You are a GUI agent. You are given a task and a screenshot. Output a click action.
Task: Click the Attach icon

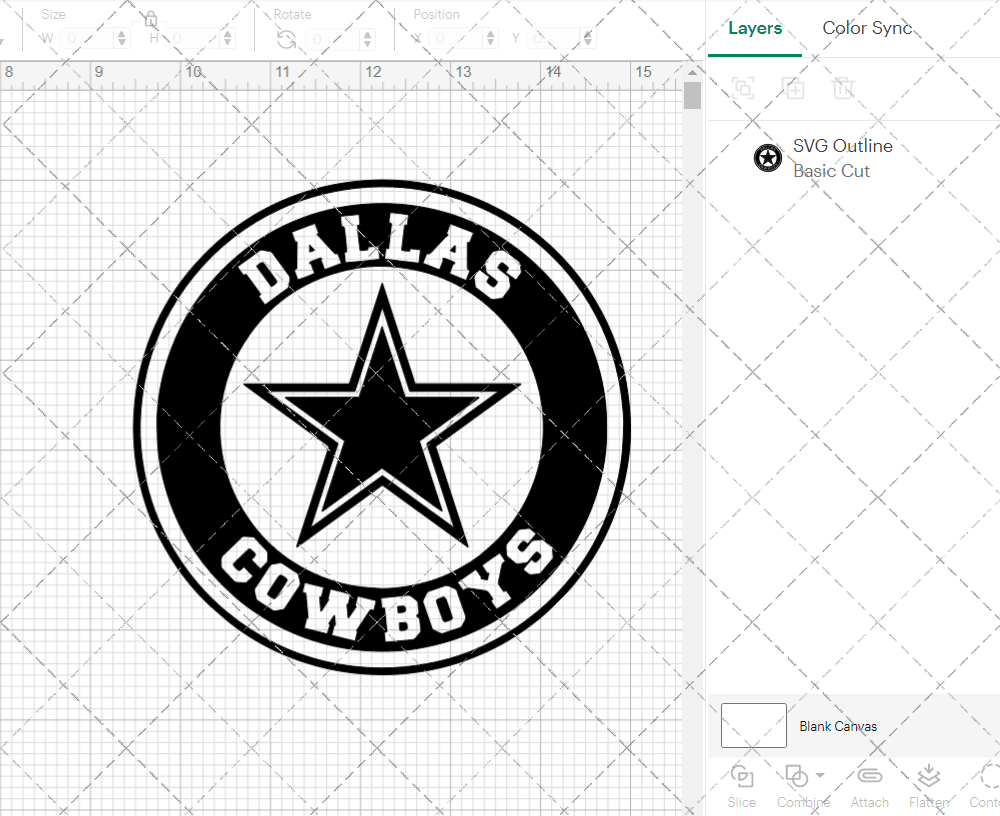point(869,778)
